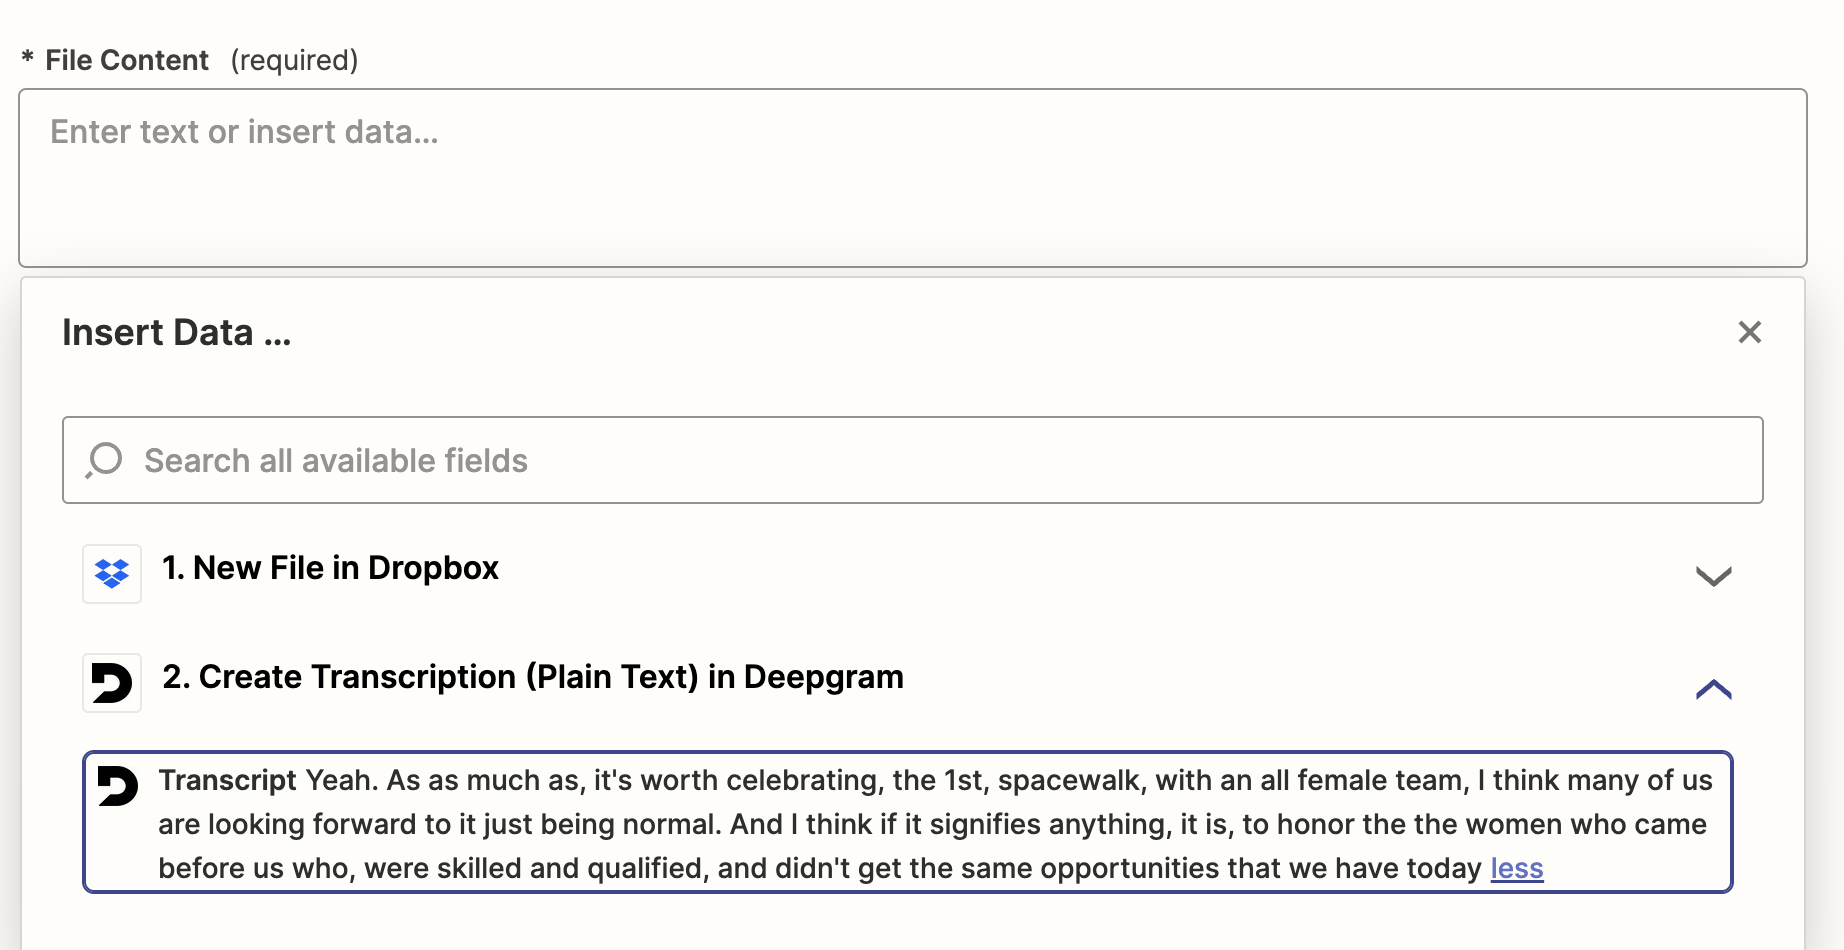Select "2. Create Transcription (Plain Text) in Deepgram" title
The width and height of the screenshot is (1844, 950).
tap(532, 677)
